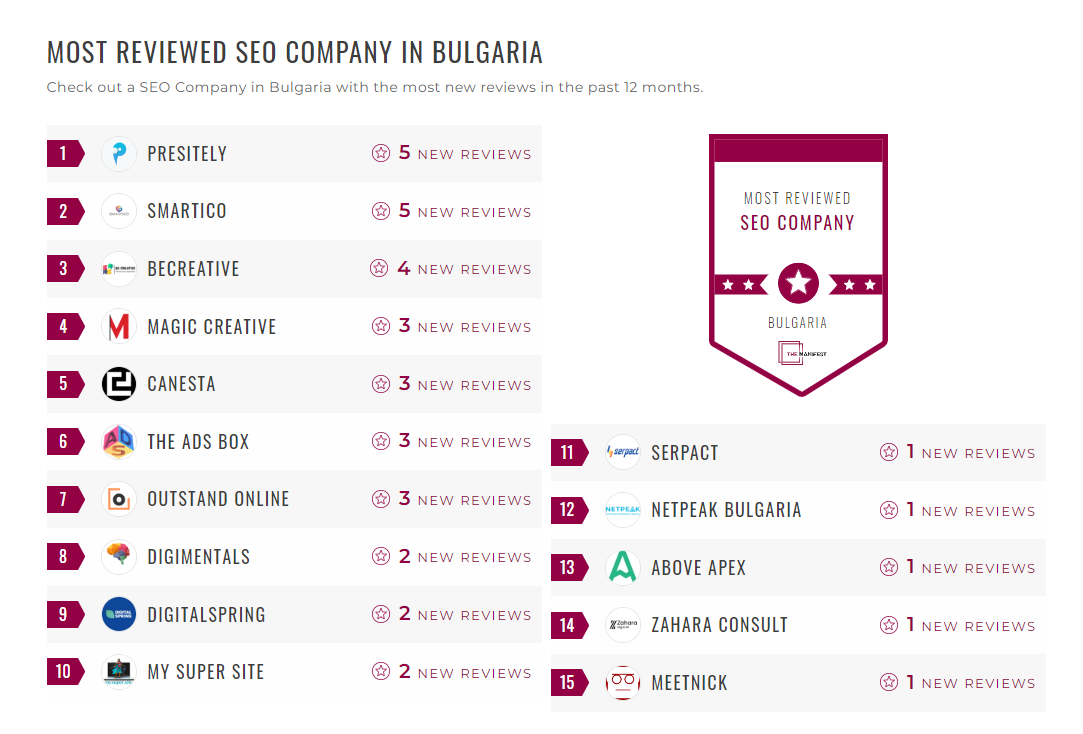
Task: Click the Most Reviewed SEO Company badge
Action: 798,265
